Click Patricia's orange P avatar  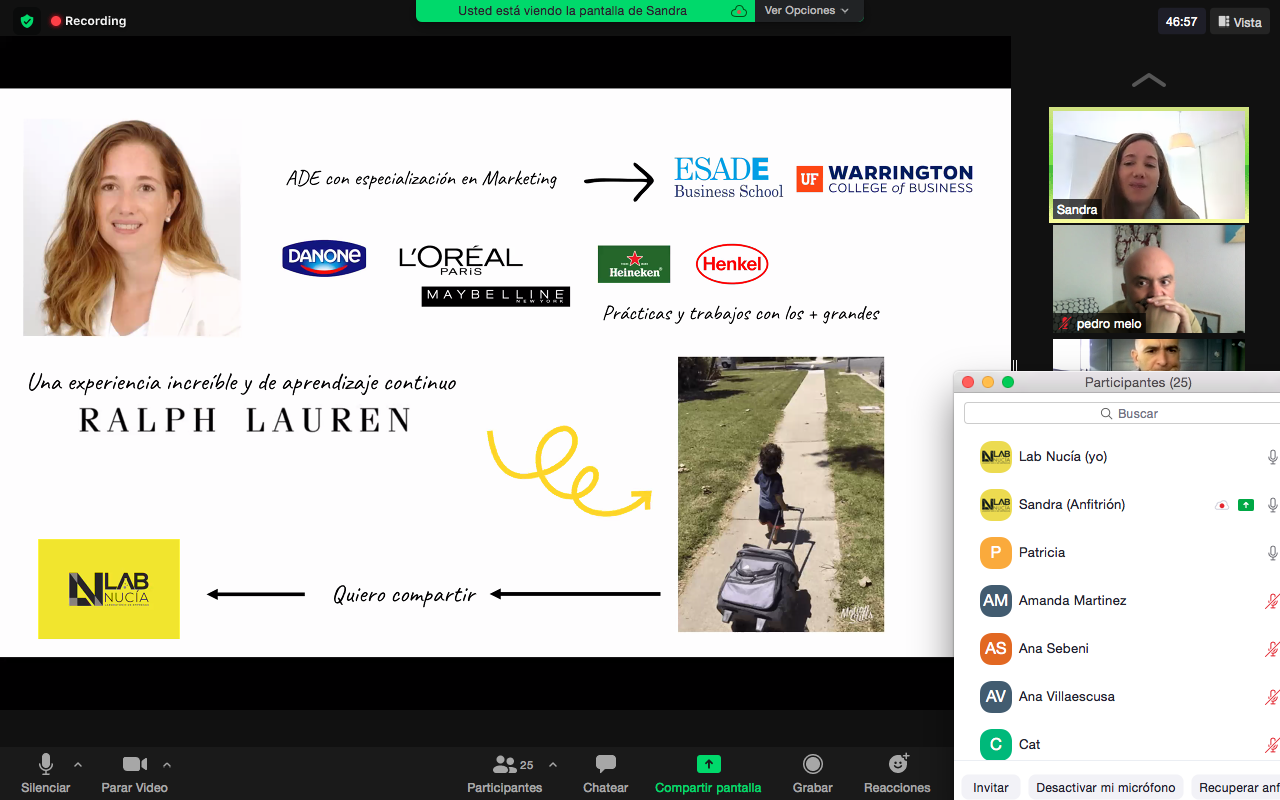[996, 553]
